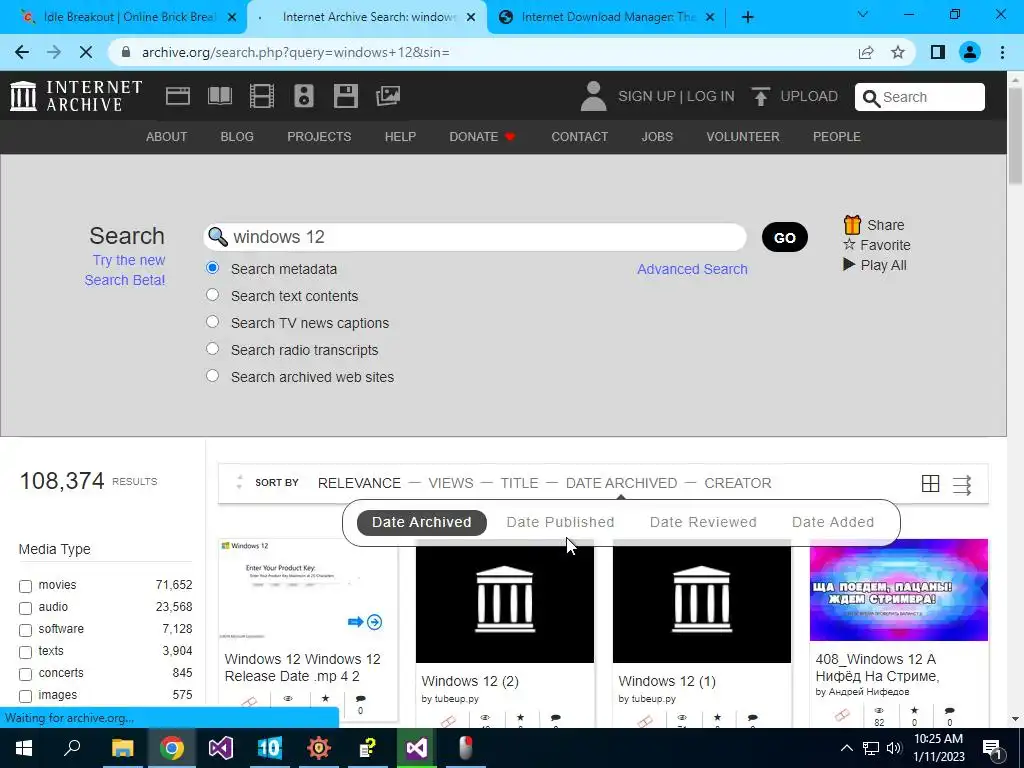The width and height of the screenshot is (1024, 768).
Task: Open the Video film strip icon
Action: click(262, 96)
